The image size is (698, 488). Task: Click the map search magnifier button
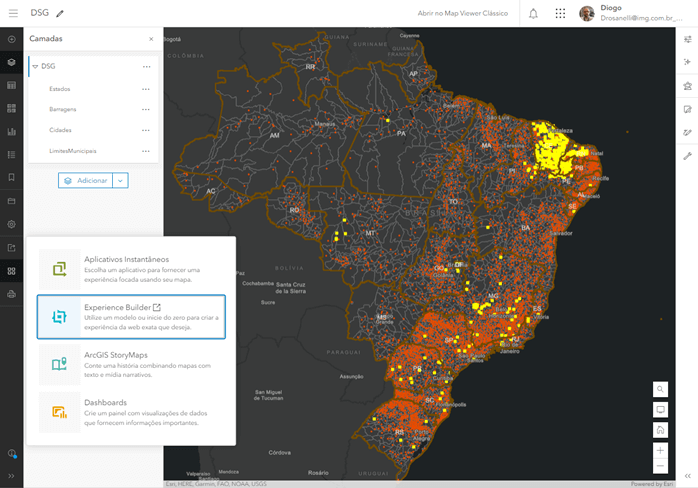[660, 389]
